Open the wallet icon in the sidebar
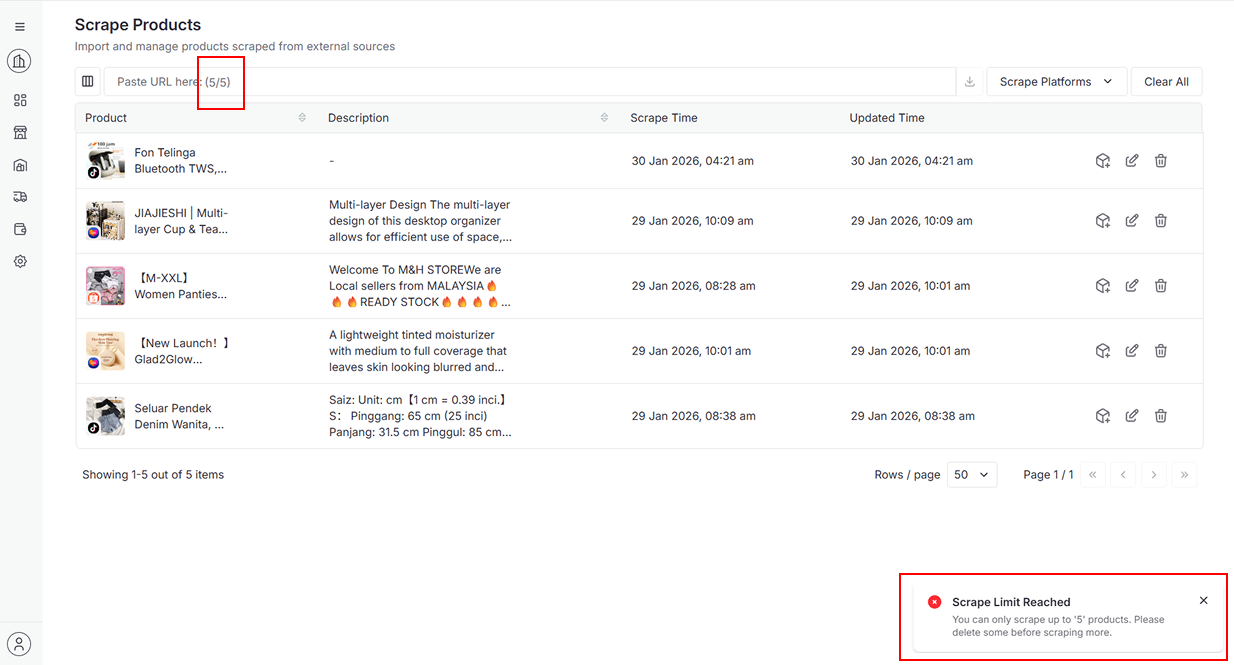 (x=20, y=229)
